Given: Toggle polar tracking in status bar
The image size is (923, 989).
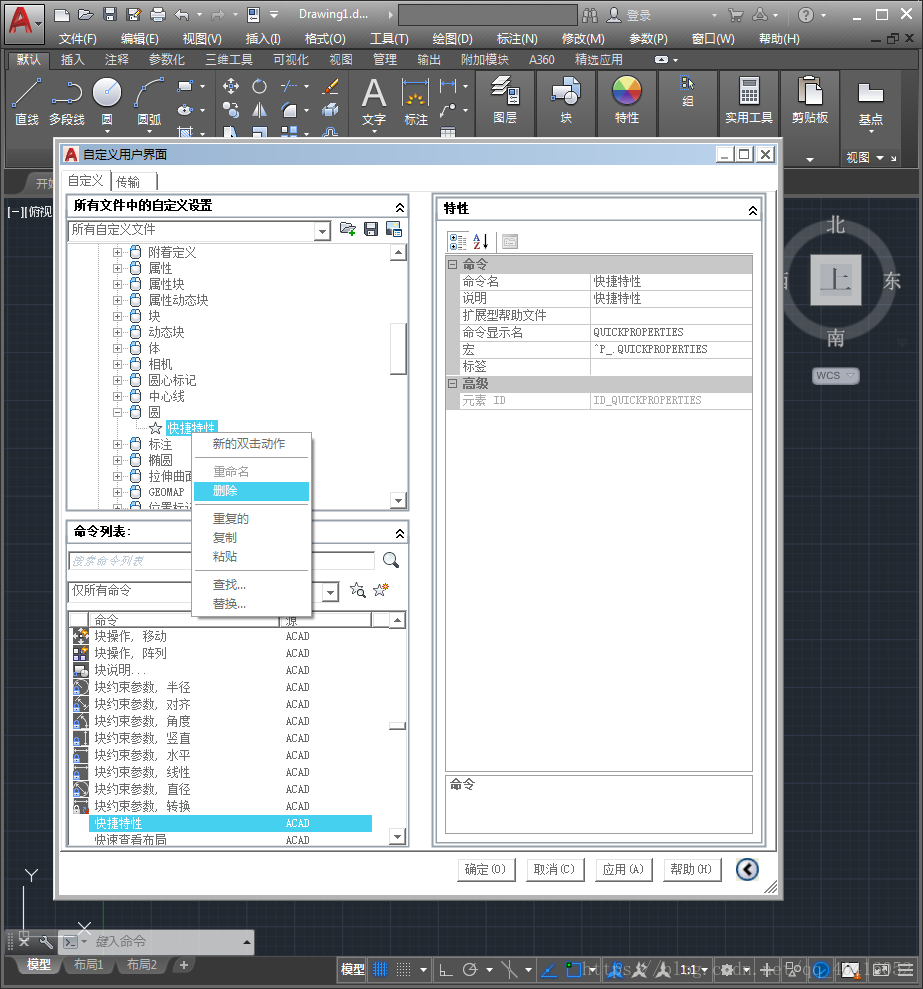Looking at the screenshot, I should pos(470,969).
